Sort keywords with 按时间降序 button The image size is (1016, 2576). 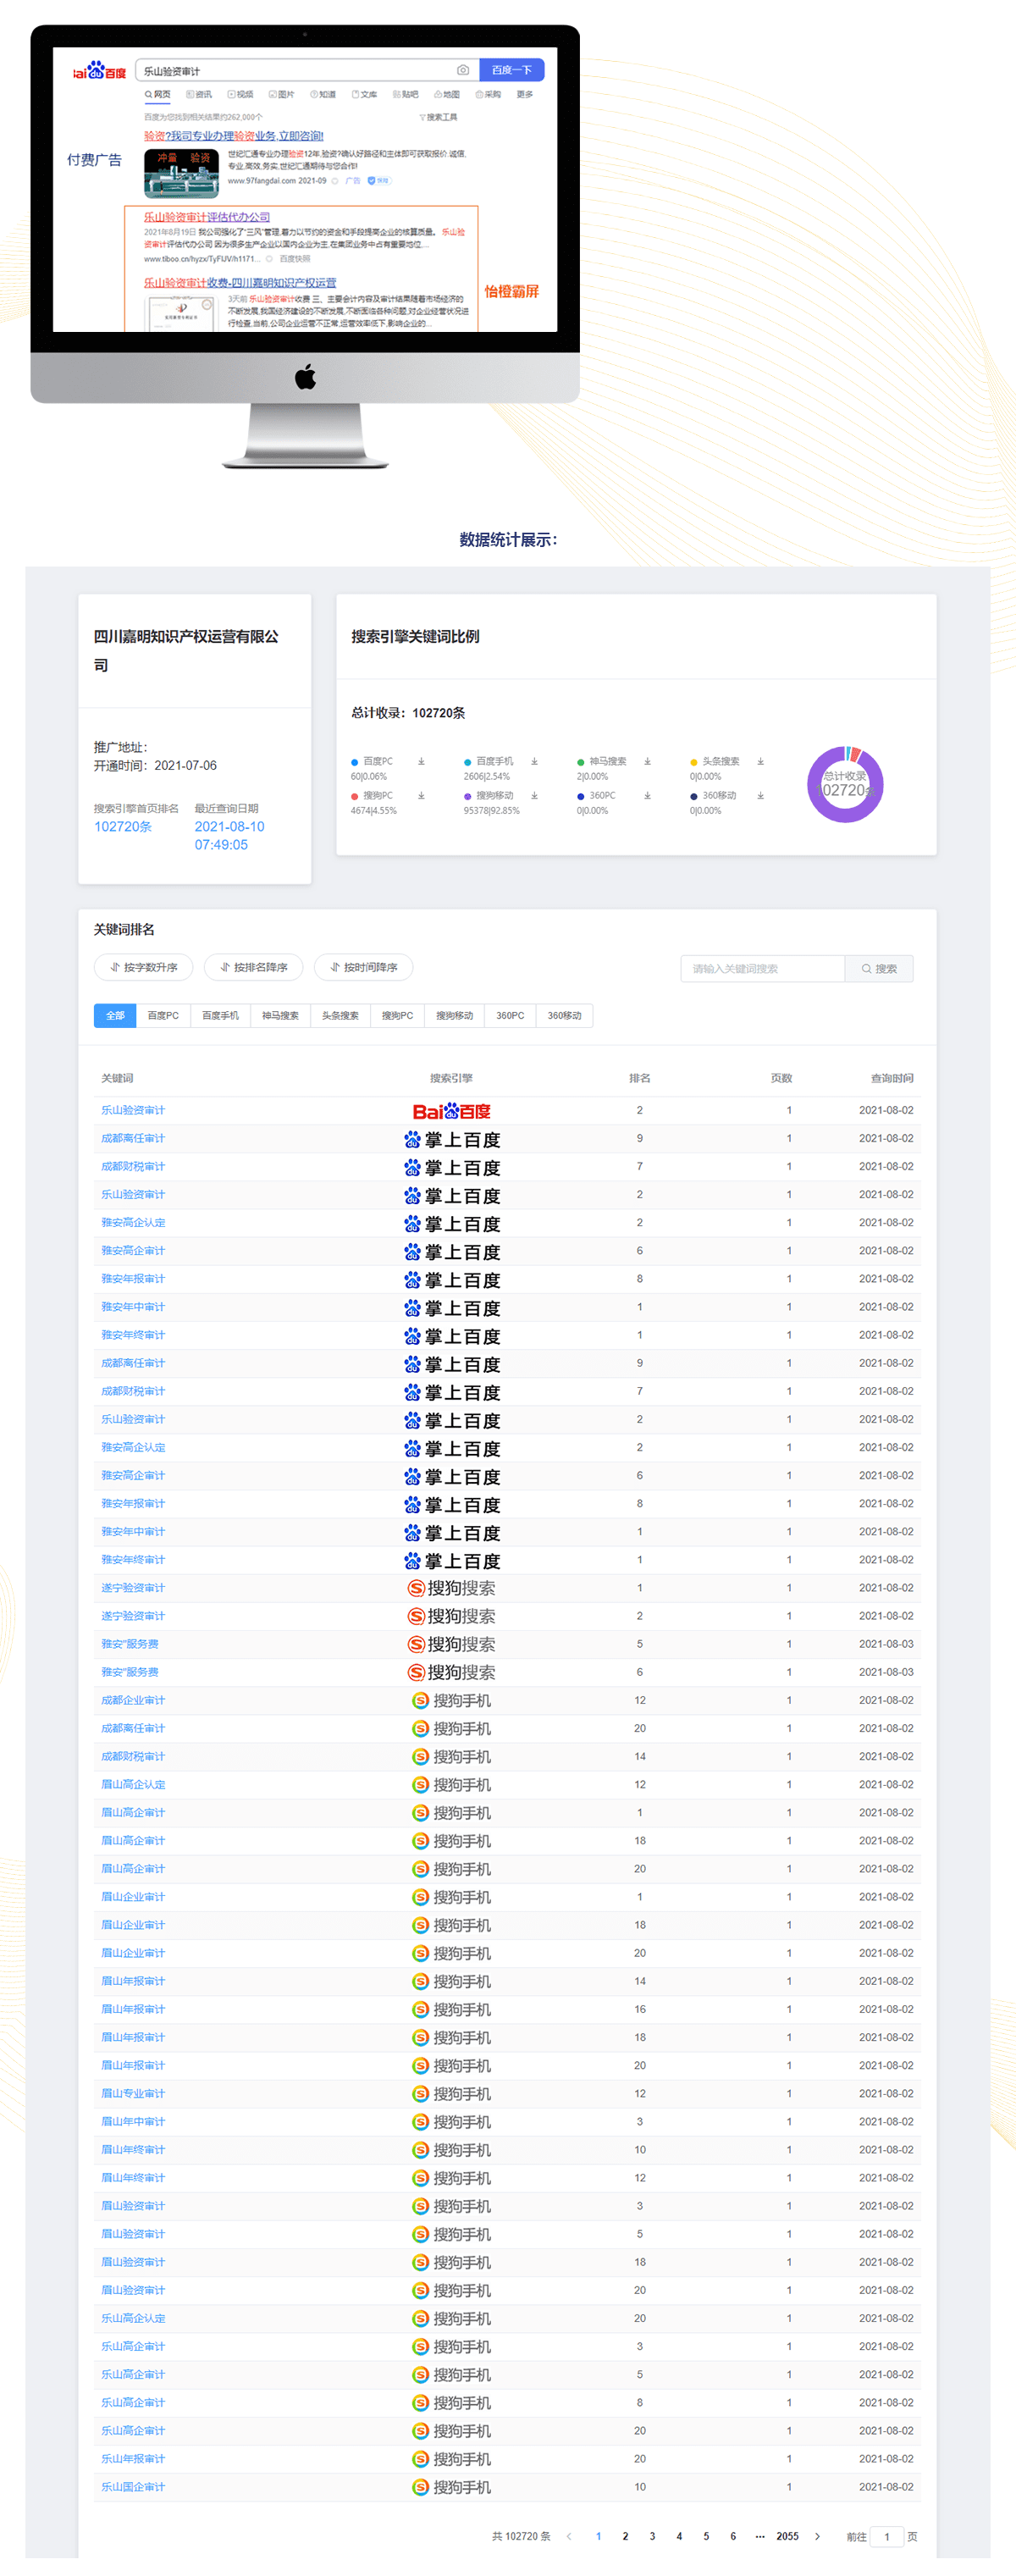point(364,967)
